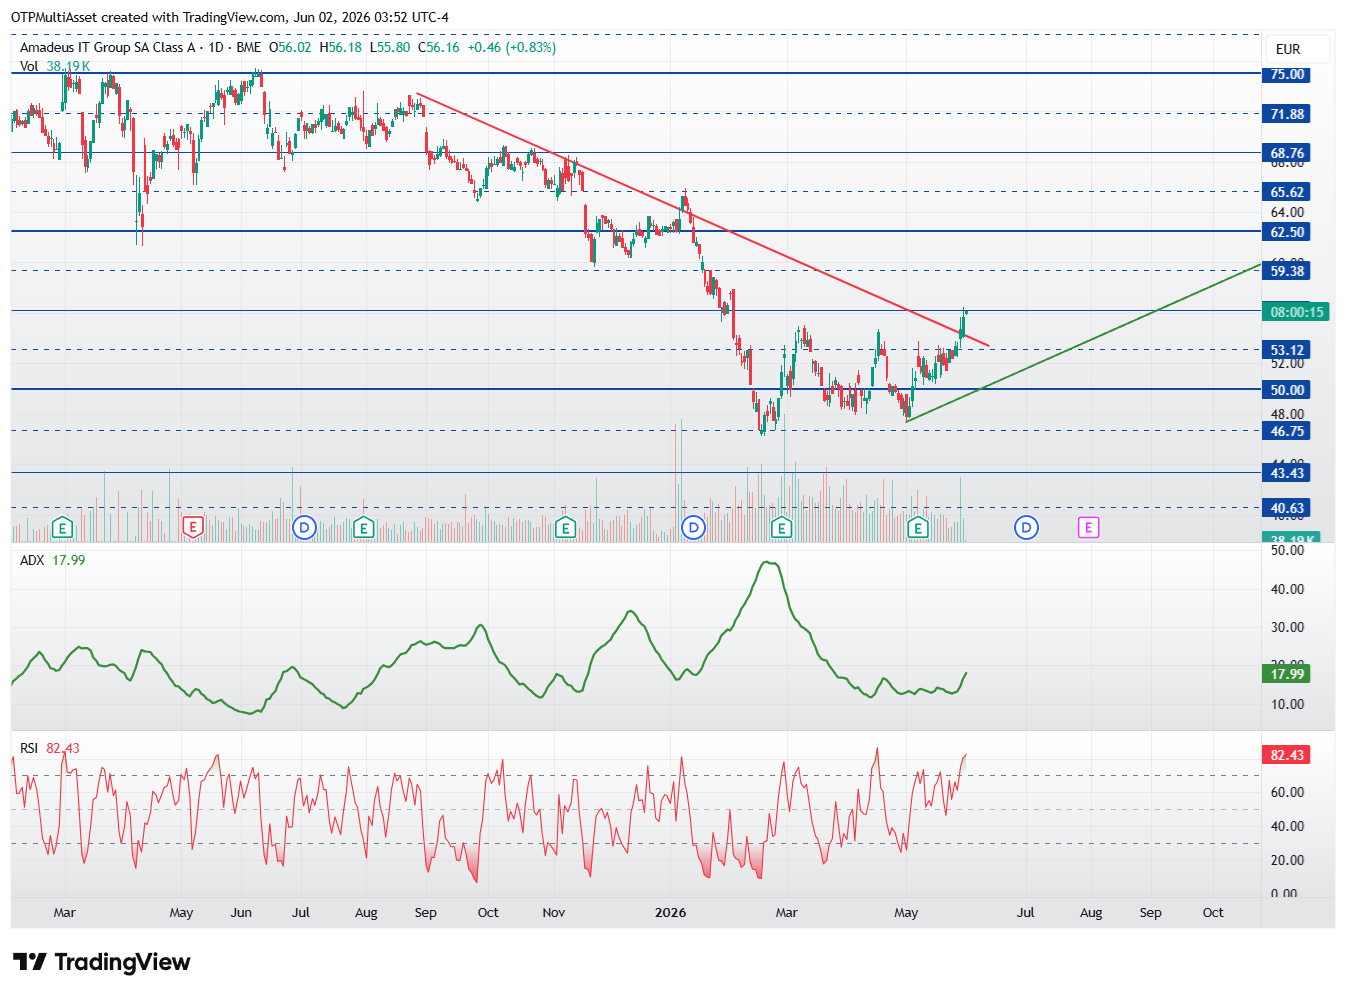Screen dimensions: 1346x996
Task: Click the TradingView logo
Action: [x=101, y=962]
